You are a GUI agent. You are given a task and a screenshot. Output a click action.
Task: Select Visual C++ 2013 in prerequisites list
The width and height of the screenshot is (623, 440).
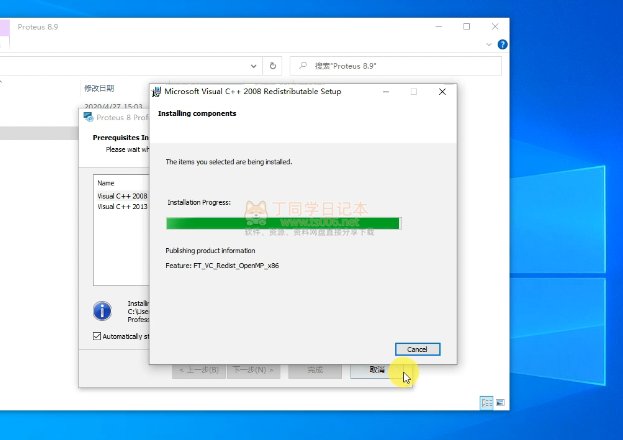point(123,207)
